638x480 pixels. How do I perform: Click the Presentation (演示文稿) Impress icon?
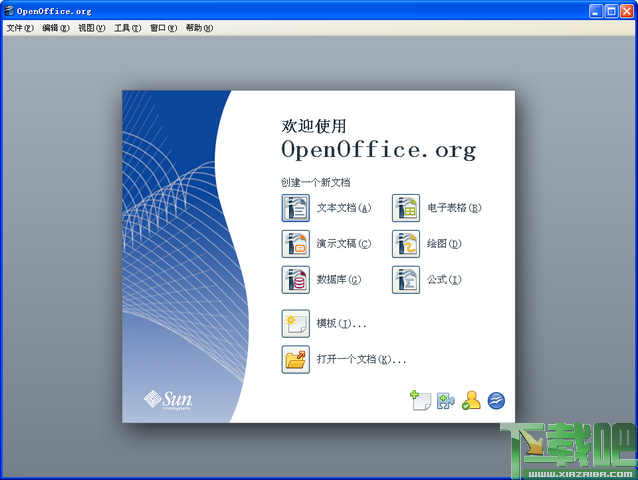tap(295, 244)
